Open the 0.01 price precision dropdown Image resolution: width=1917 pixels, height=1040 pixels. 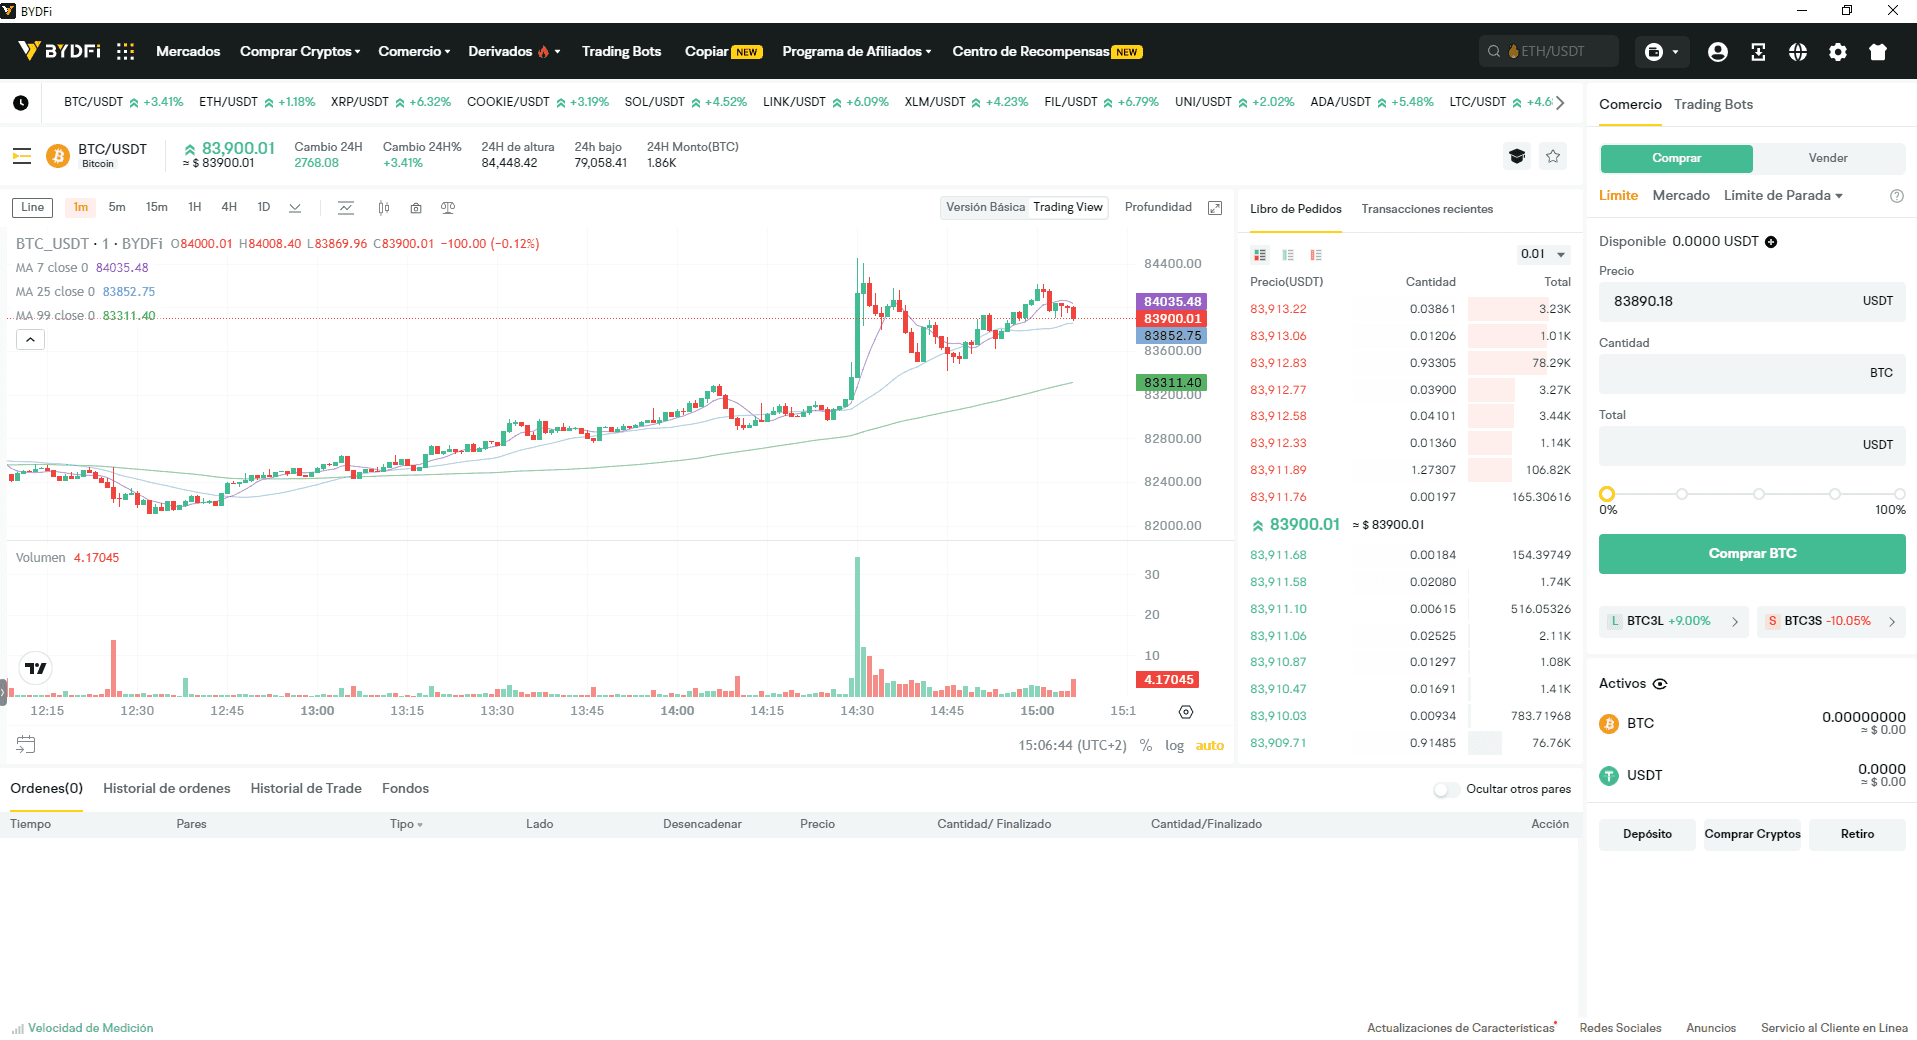click(1544, 254)
